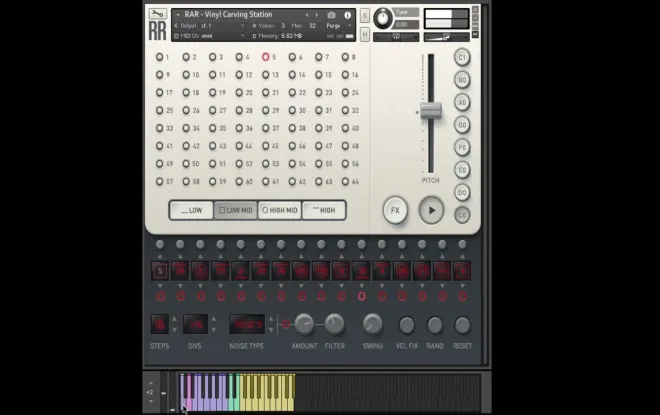Decrease STEPS with the down arrow
The image size is (660, 415).
174,330
